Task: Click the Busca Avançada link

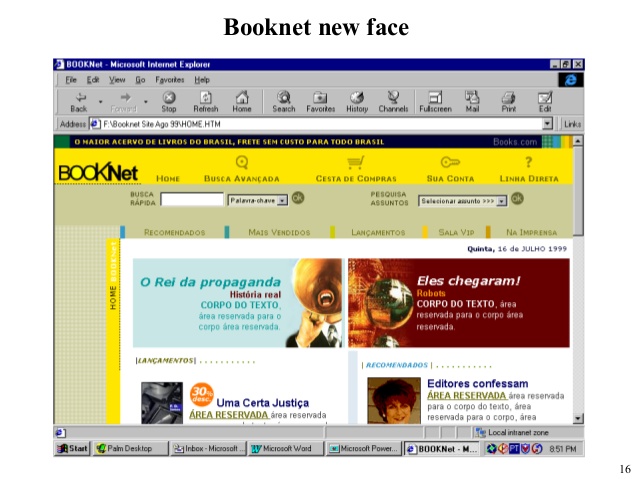Action: [242, 179]
